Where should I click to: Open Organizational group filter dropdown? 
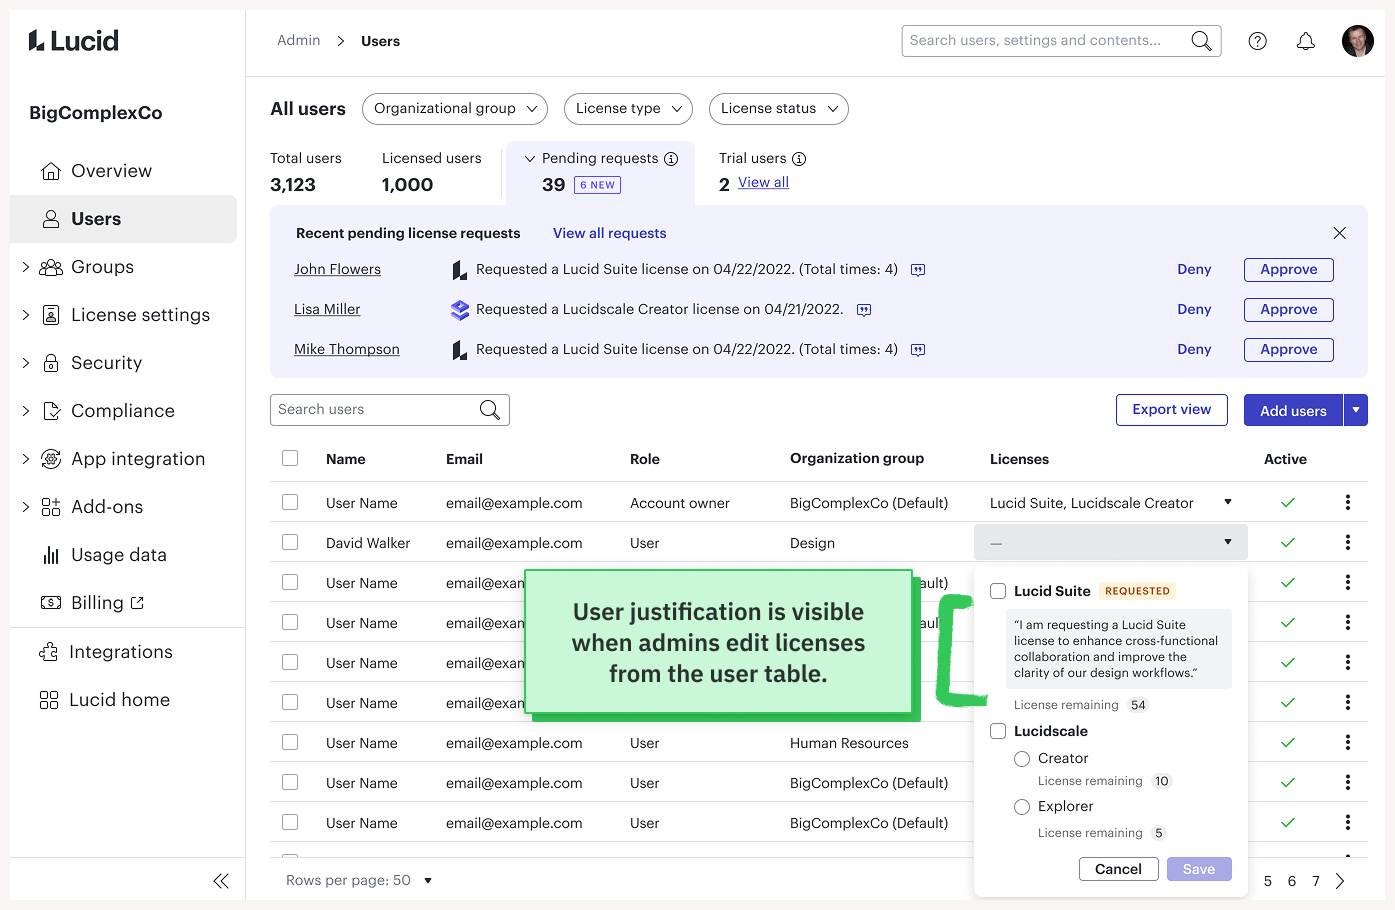point(455,109)
